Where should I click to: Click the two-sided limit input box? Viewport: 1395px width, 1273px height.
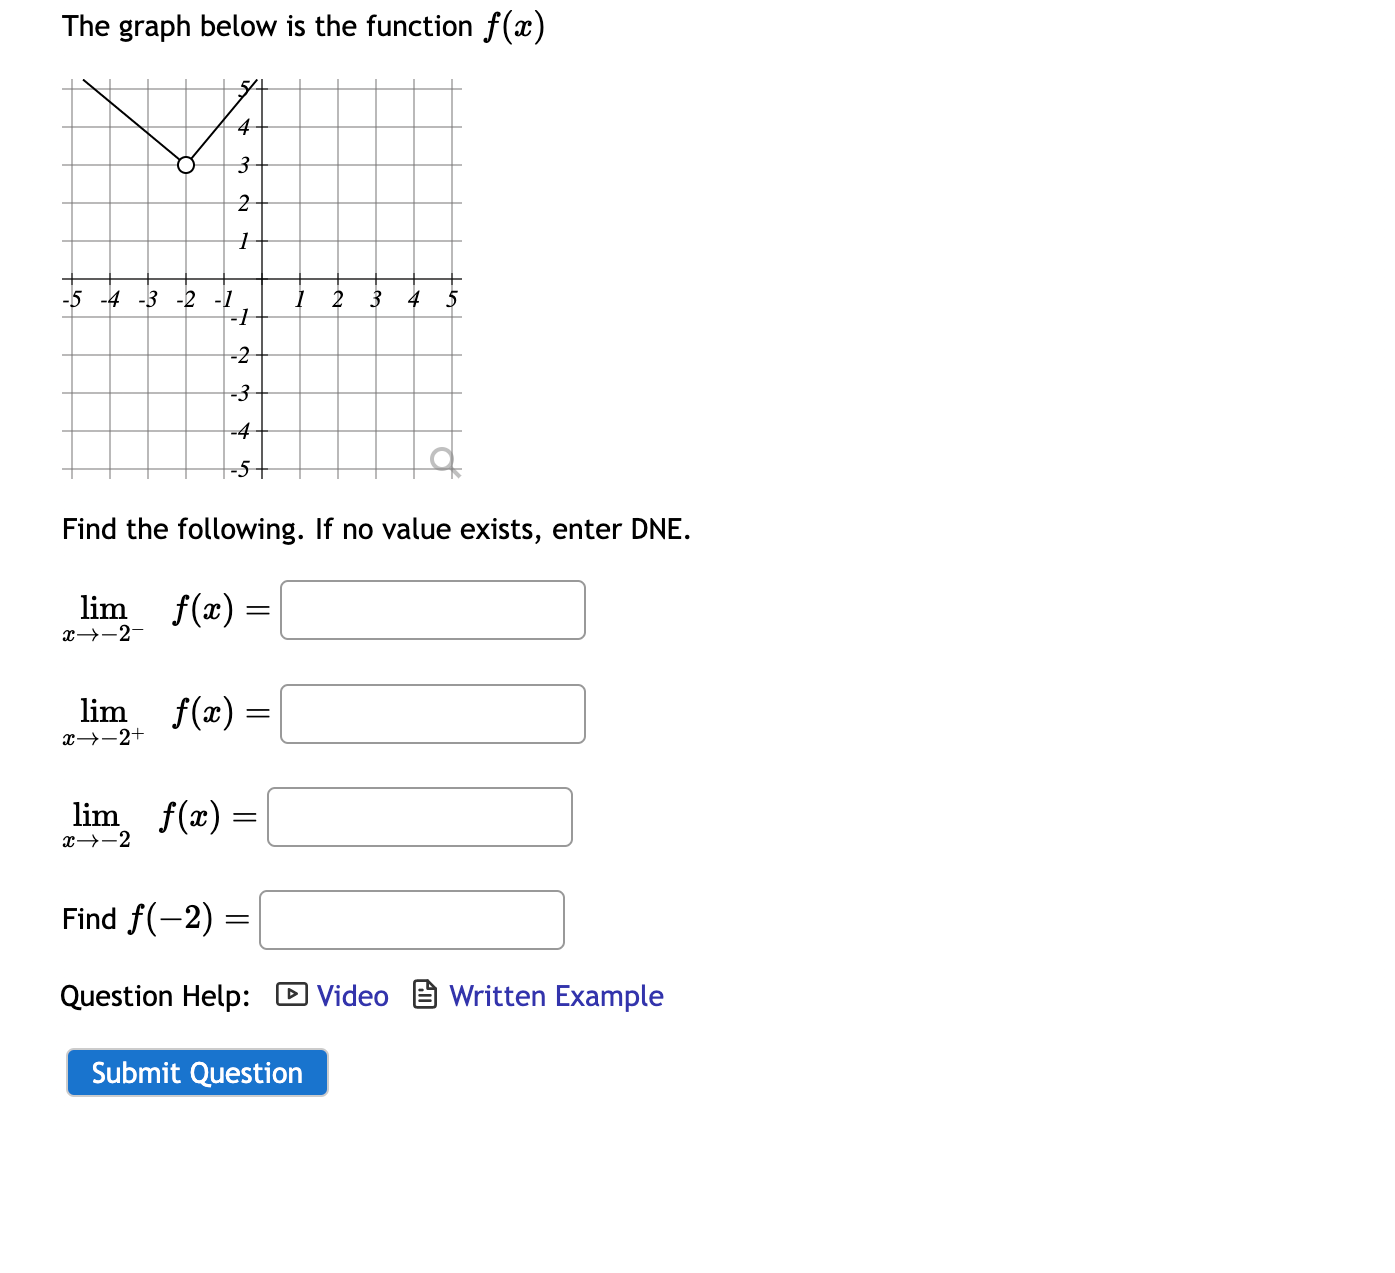[x=419, y=817]
